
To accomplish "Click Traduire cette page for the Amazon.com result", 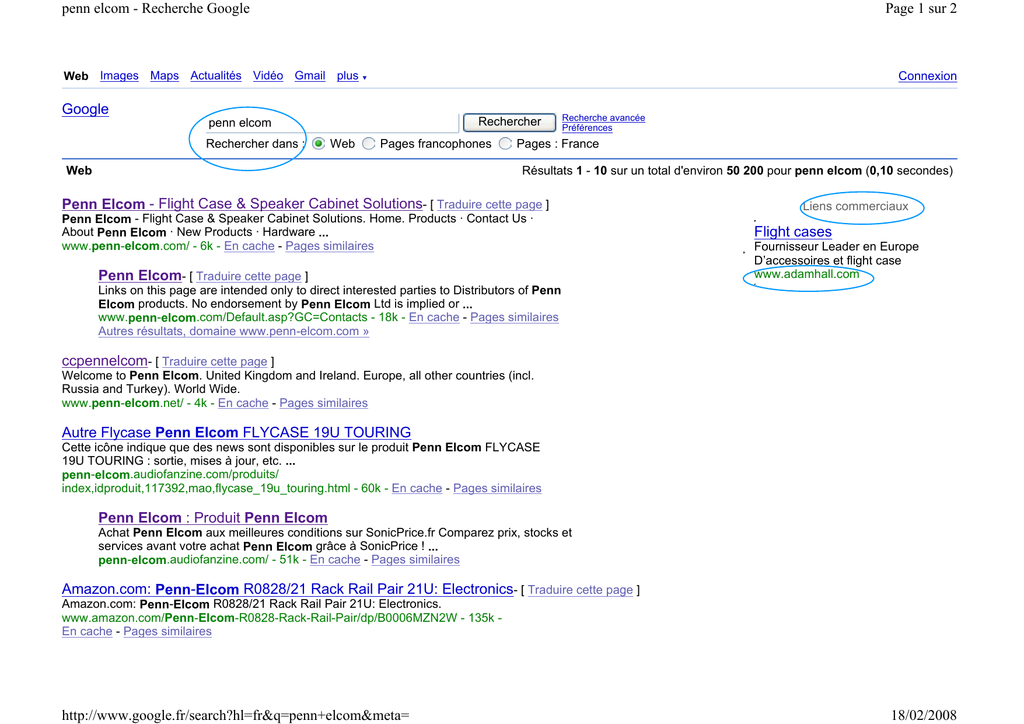I will point(580,590).
